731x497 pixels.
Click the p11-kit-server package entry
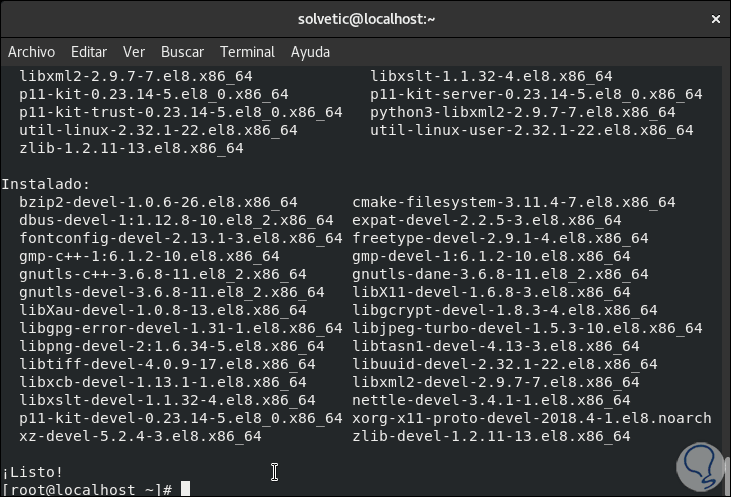pos(536,94)
